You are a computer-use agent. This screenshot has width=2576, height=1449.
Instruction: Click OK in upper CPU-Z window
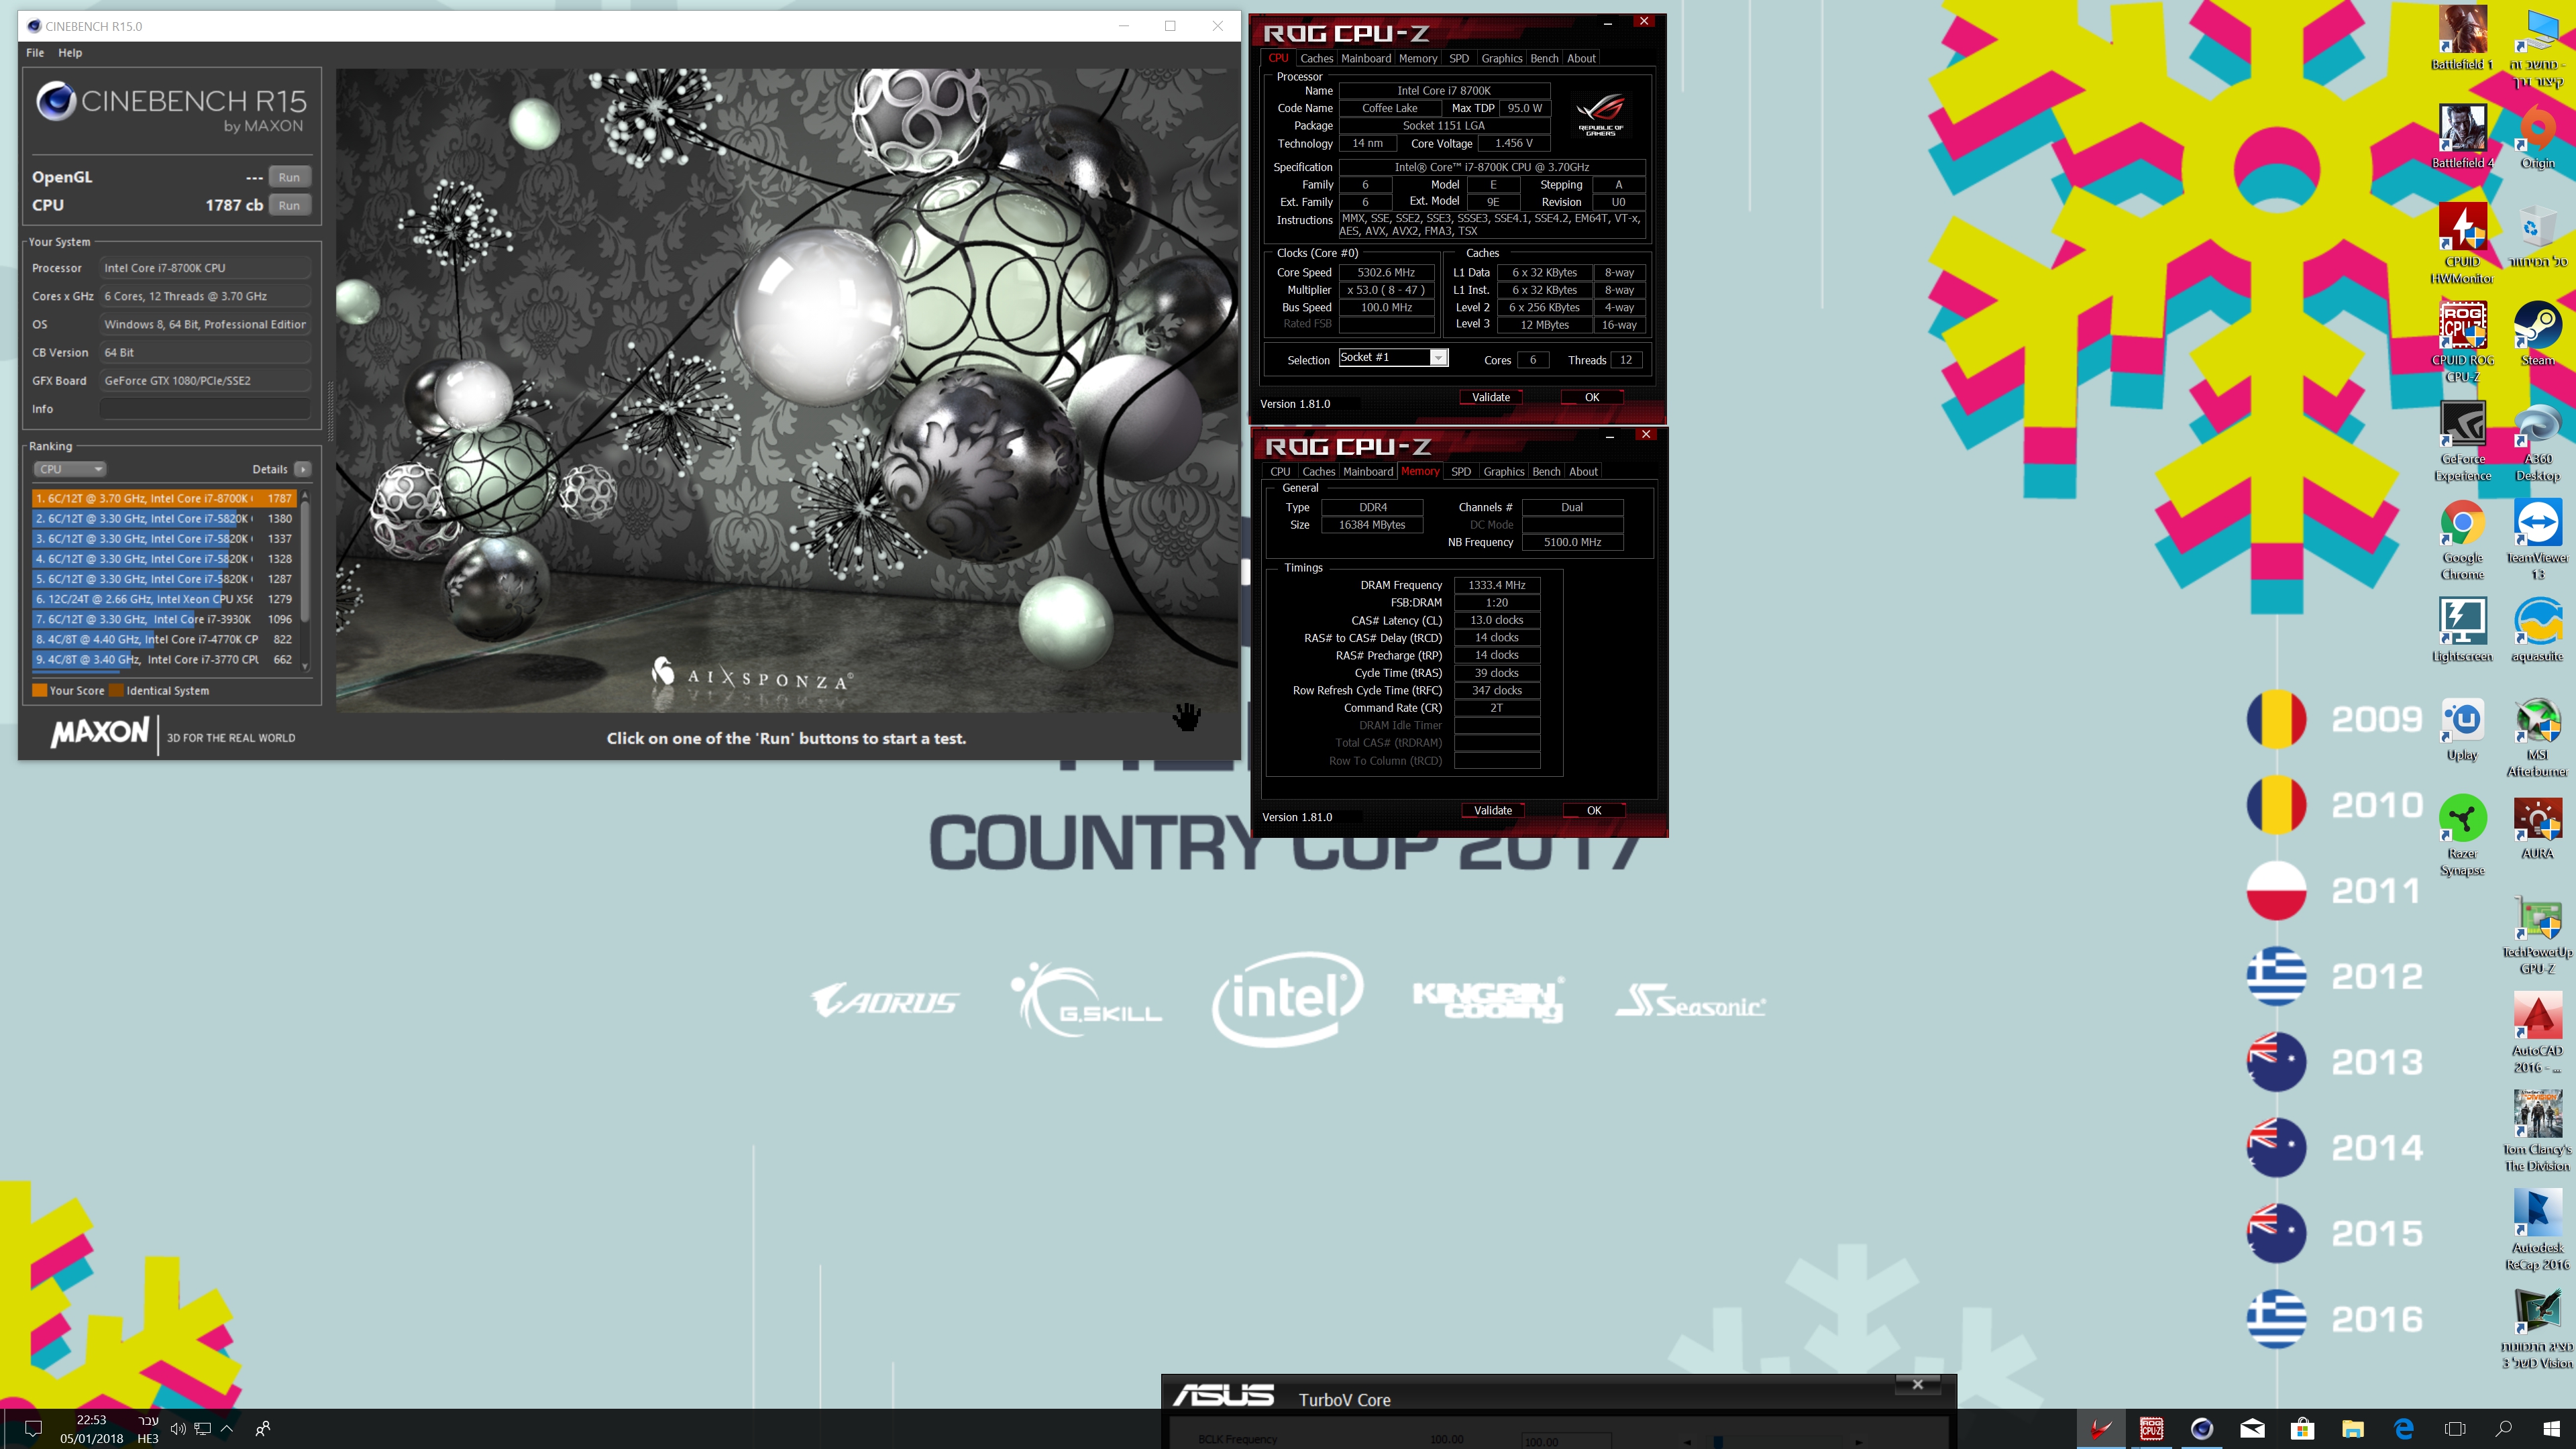1592,397
